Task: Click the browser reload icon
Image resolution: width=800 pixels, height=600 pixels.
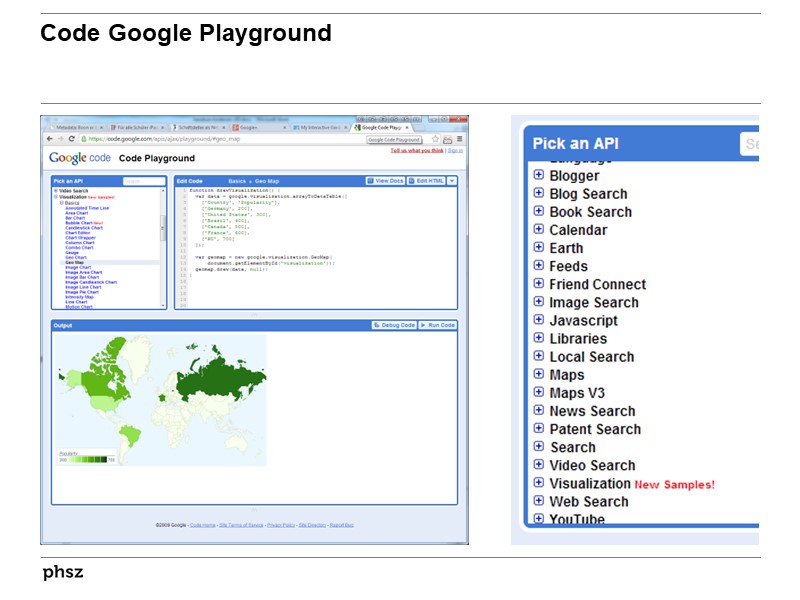Action: [x=72, y=139]
